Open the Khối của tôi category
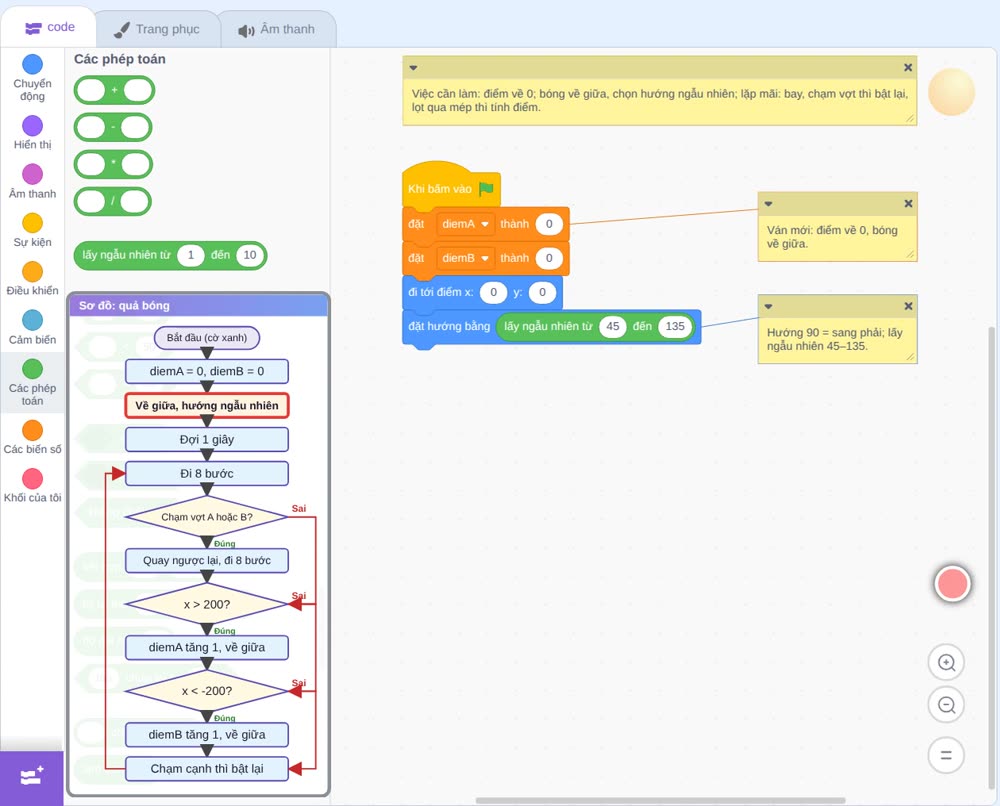1000x806 pixels. [33, 486]
